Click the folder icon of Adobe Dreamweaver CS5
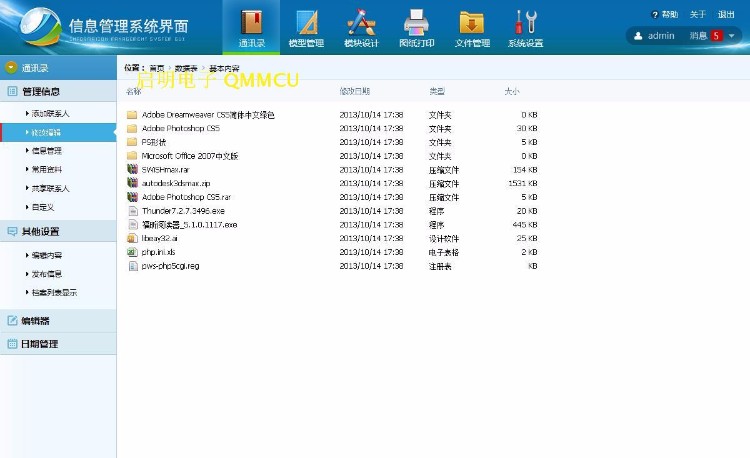Viewport: 750px width, 458px height. (132, 115)
